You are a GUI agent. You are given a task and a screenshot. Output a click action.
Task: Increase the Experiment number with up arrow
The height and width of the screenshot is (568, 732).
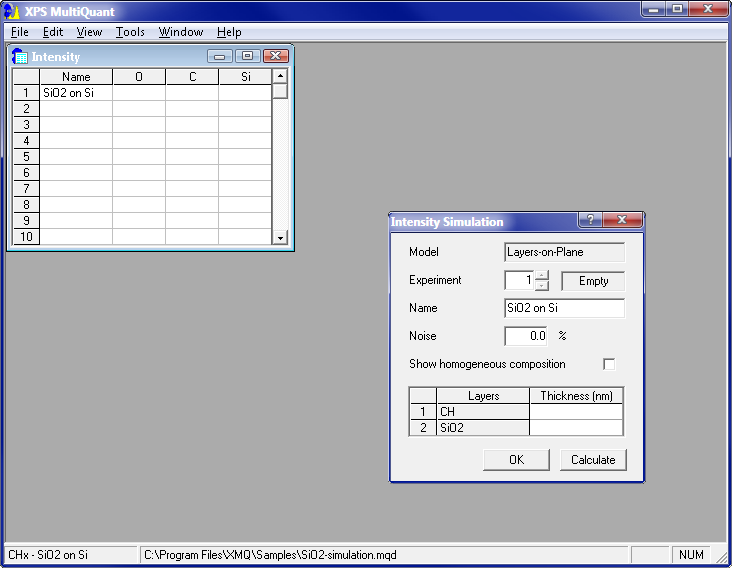click(541, 276)
